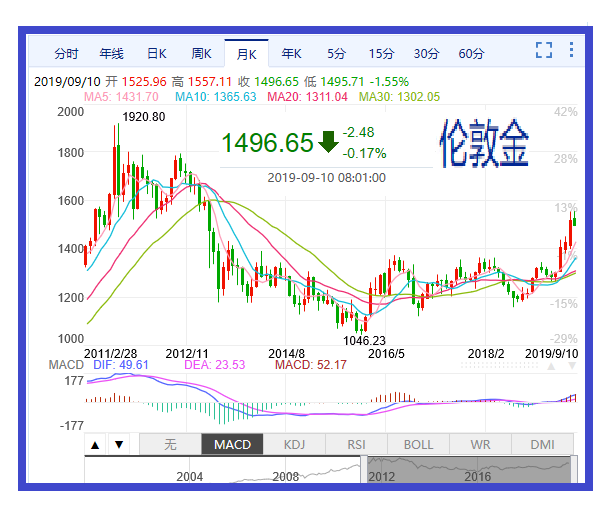Click small grey down triangle beside MACD row
This screenshot has width=611, height=518.
coord(572,366)
